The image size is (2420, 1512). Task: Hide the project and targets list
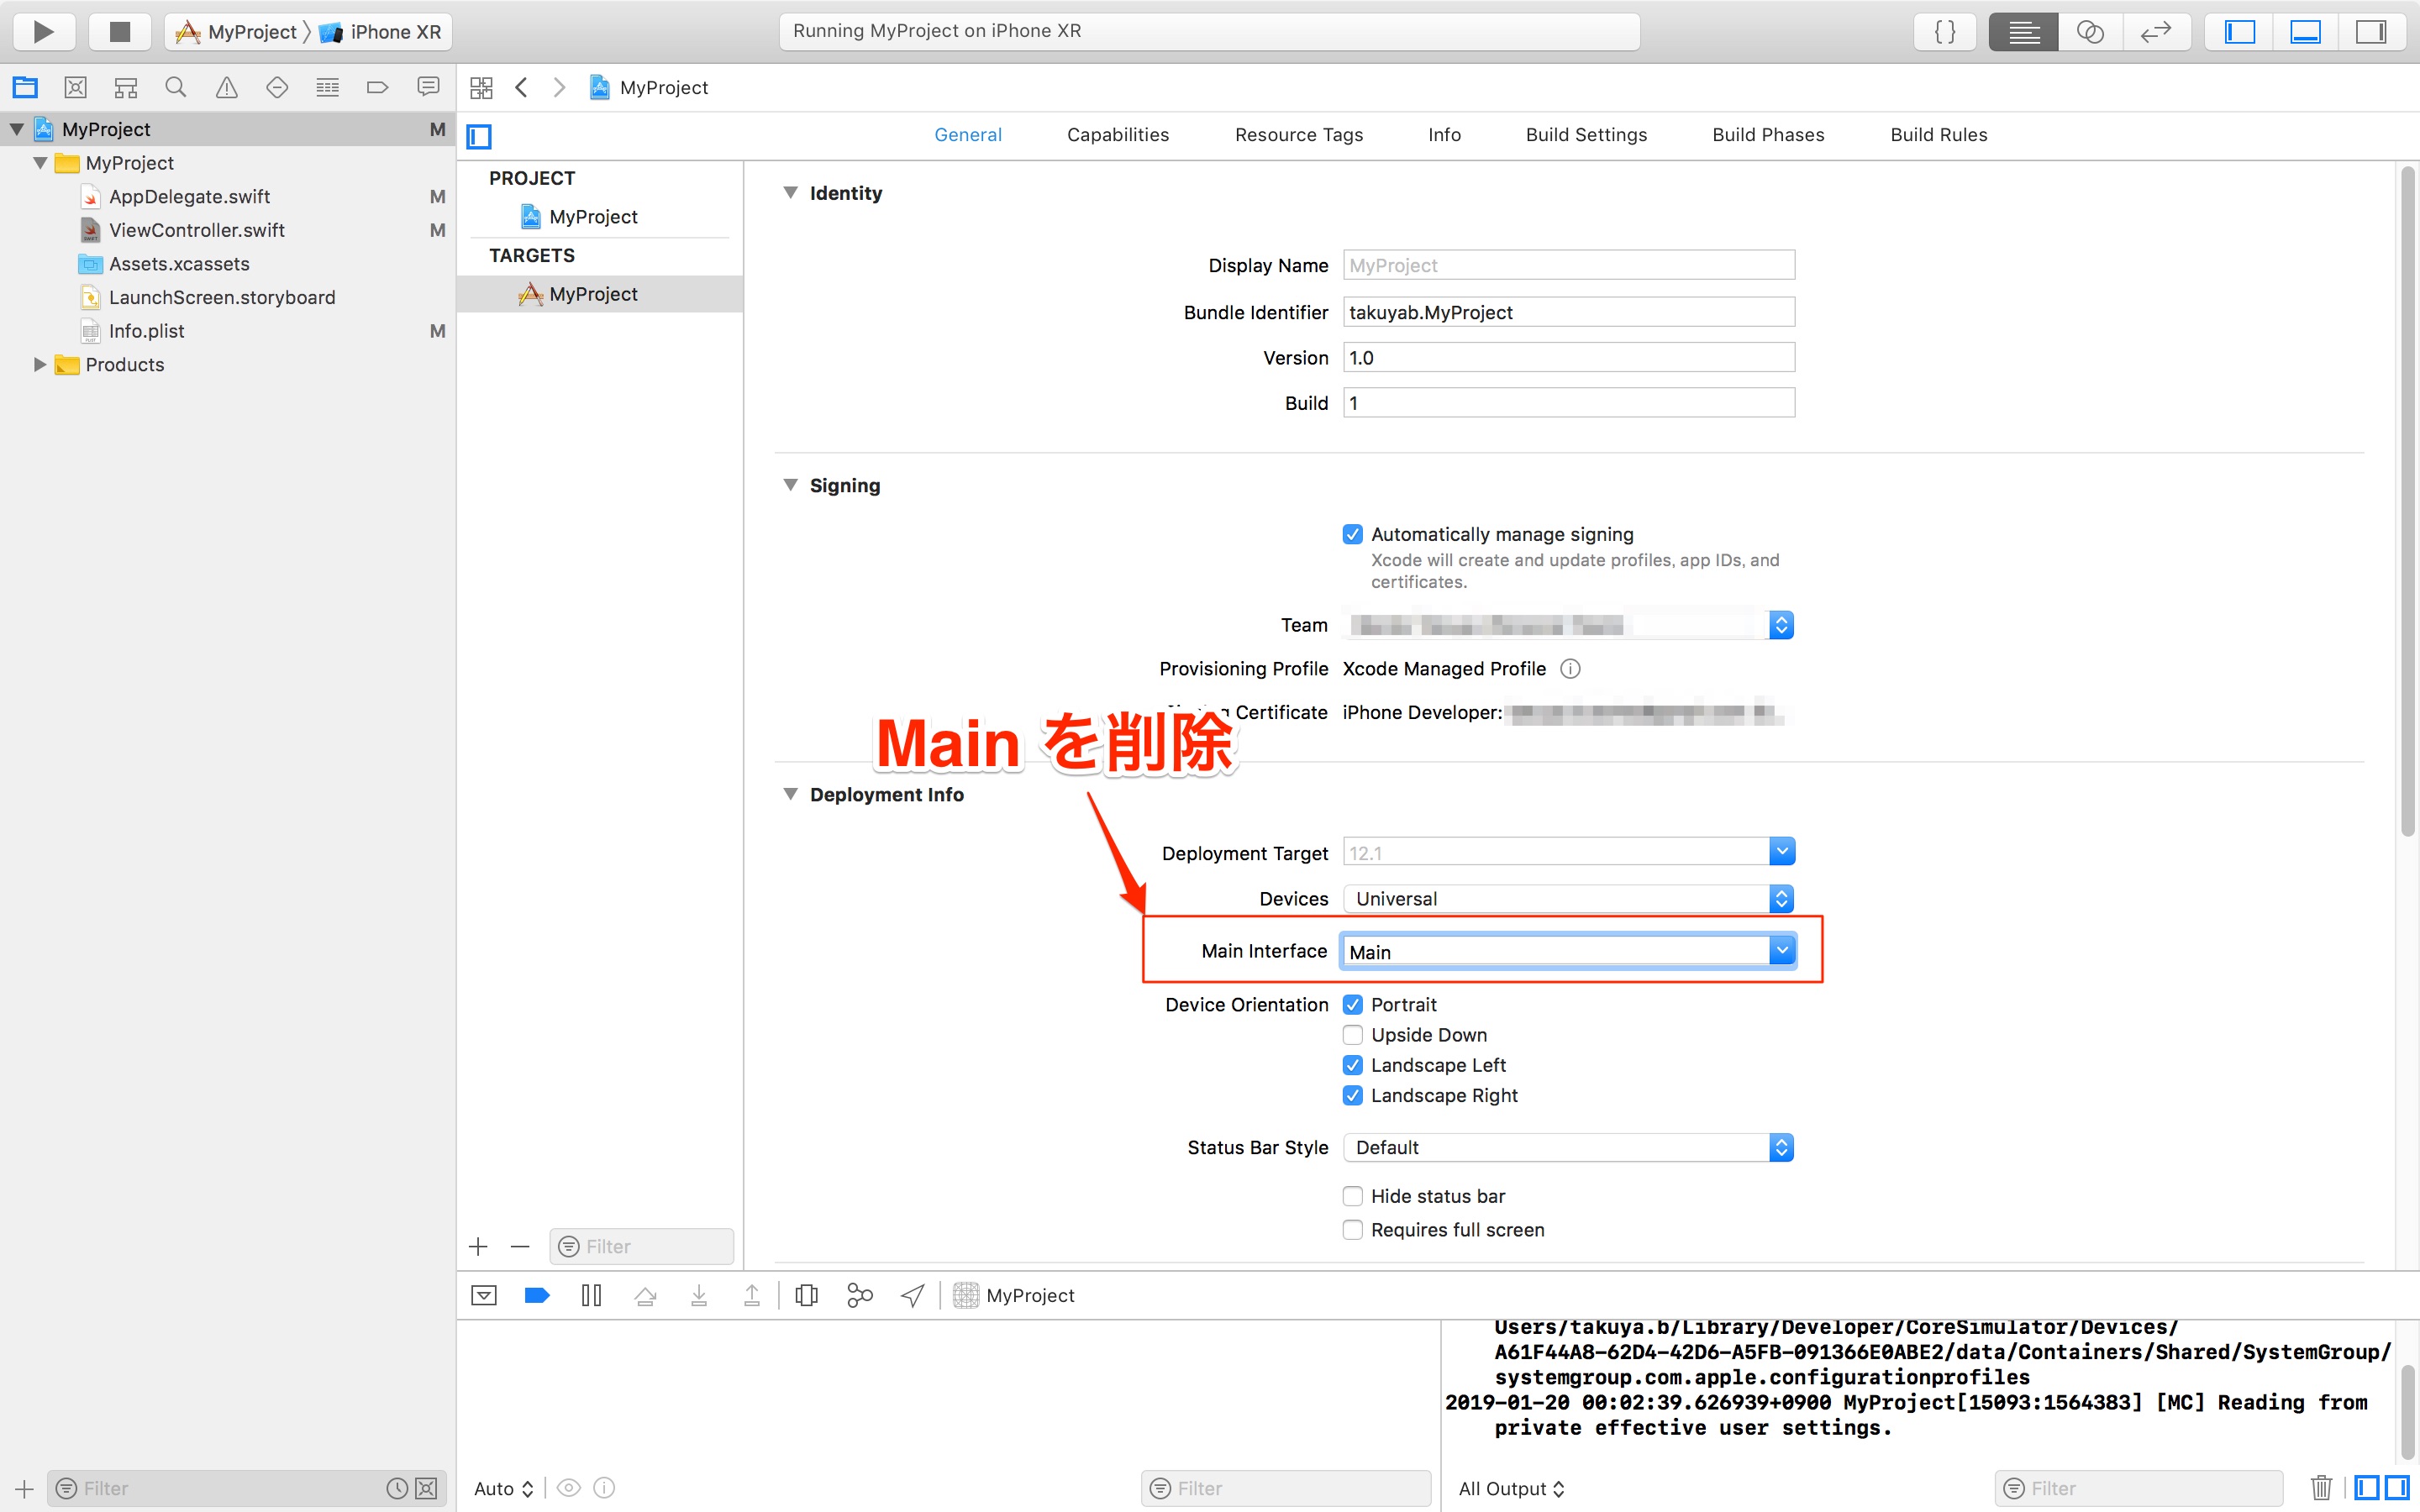tap(479, 136)
